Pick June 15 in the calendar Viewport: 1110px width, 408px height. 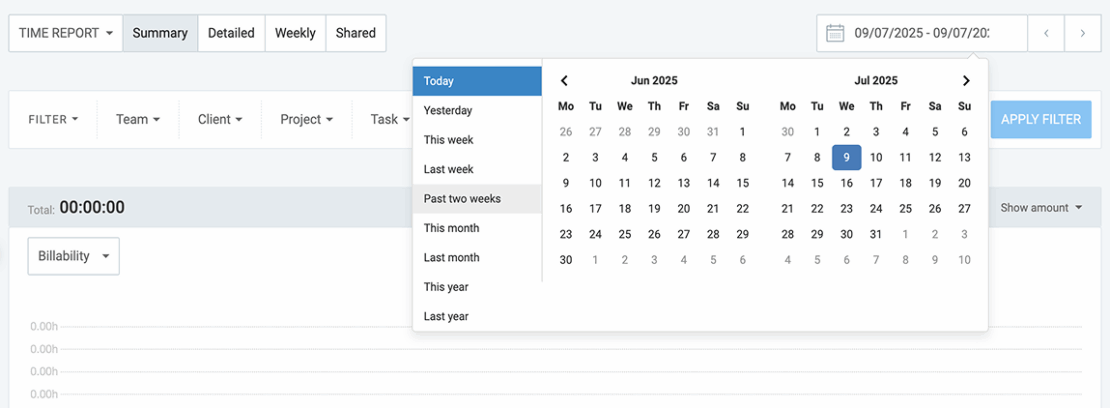pyautogui.click(x=742, y=183)
